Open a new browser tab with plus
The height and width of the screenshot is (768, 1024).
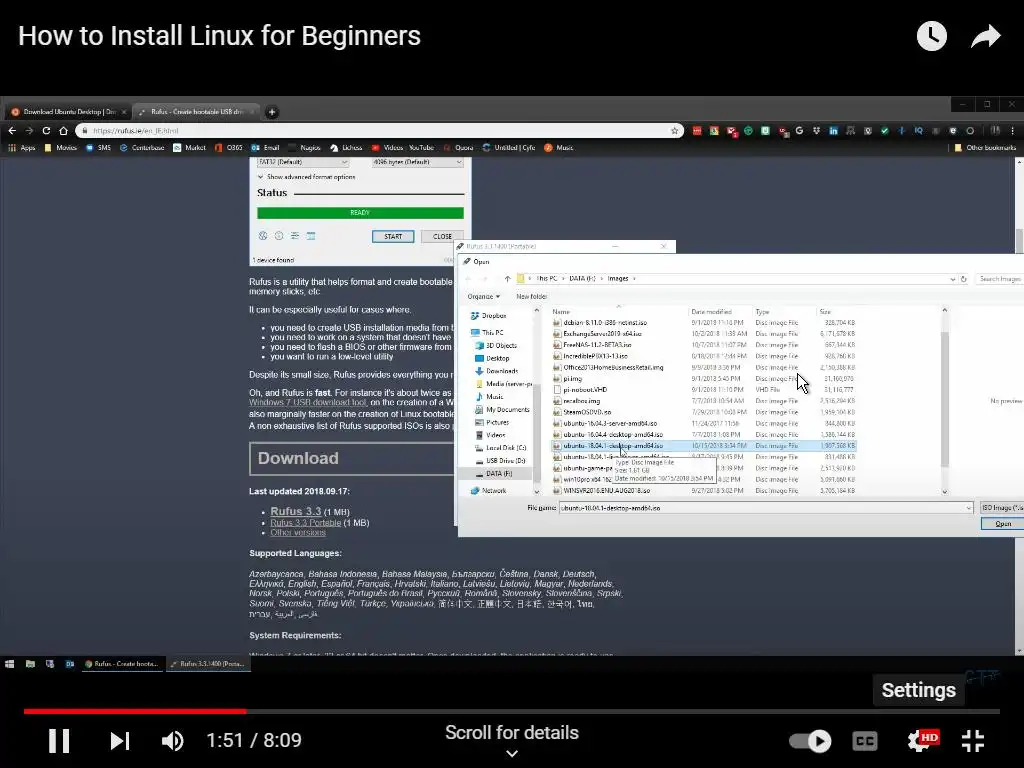272,112
